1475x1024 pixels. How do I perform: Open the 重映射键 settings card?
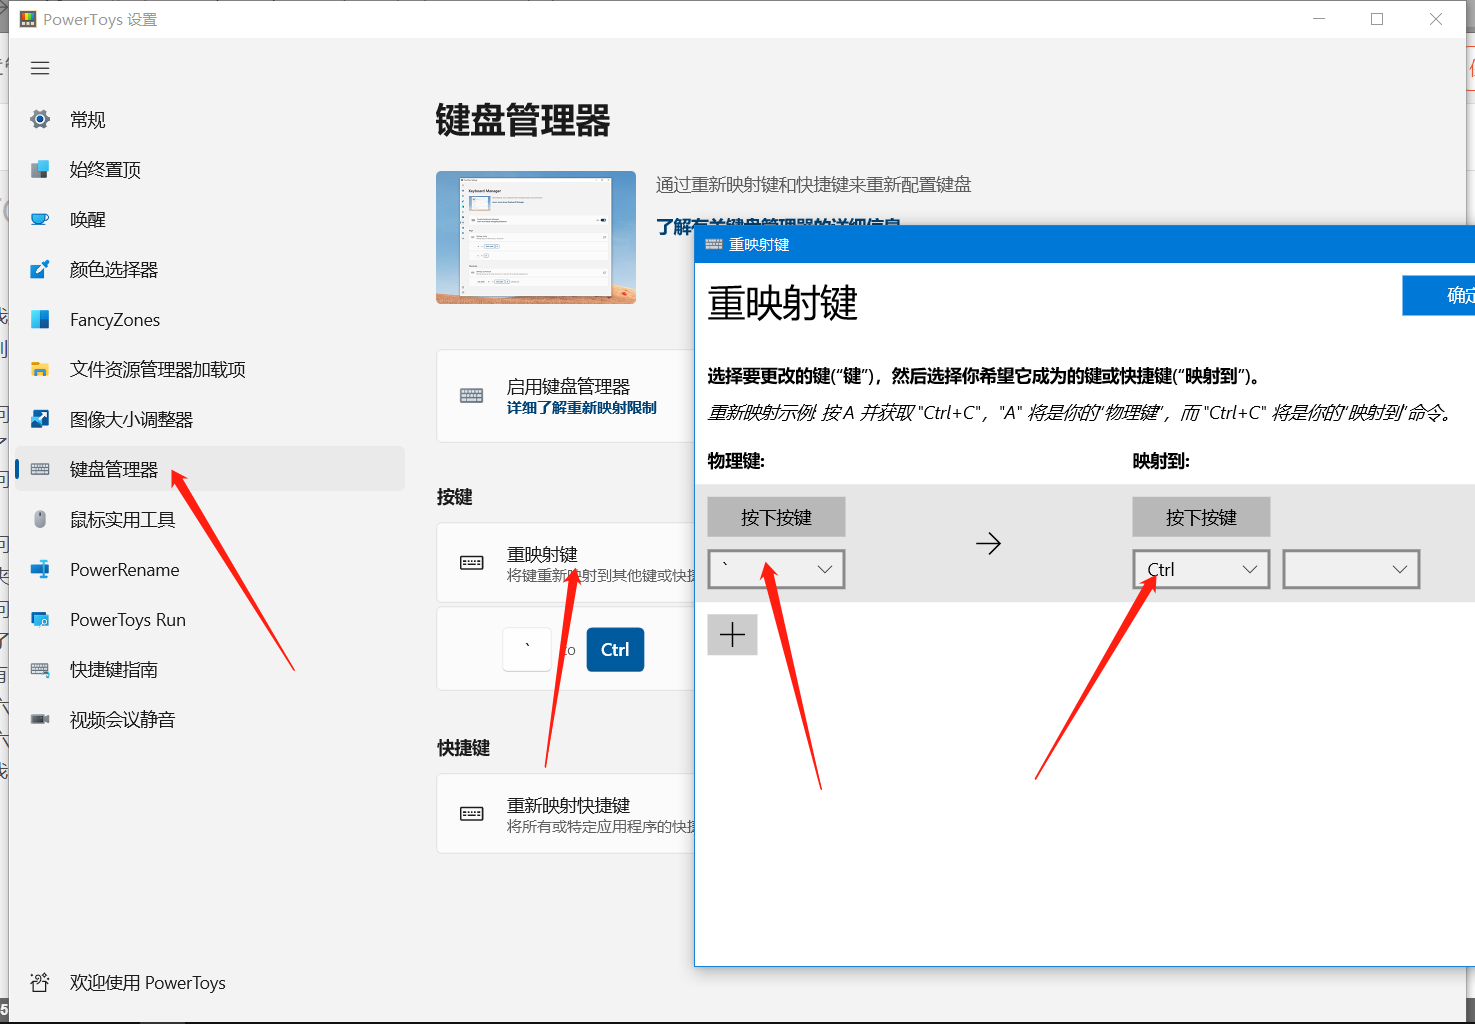(x=566, y=562)
